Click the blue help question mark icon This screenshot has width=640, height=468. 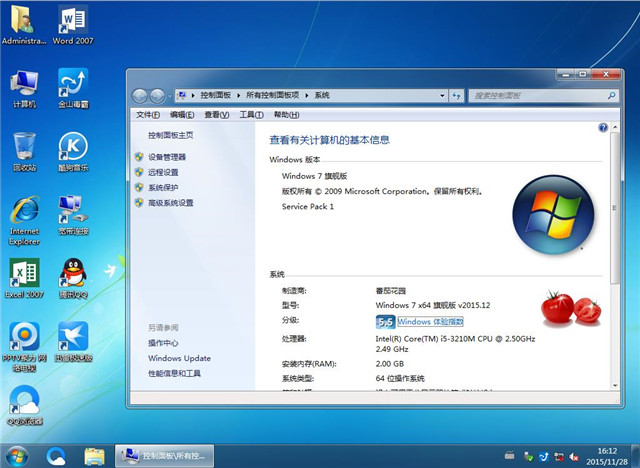click(x=603, y=128)
